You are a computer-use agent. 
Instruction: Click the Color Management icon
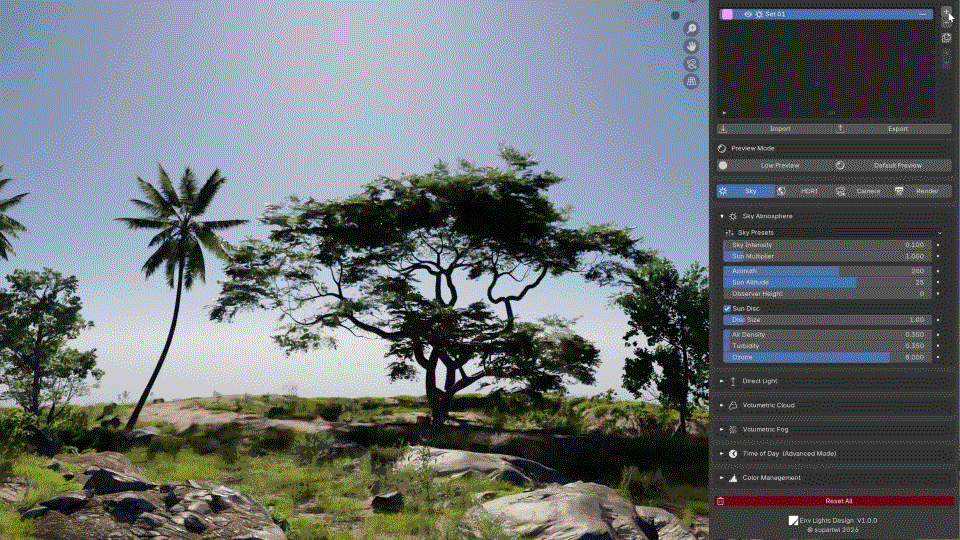[733, 478]
